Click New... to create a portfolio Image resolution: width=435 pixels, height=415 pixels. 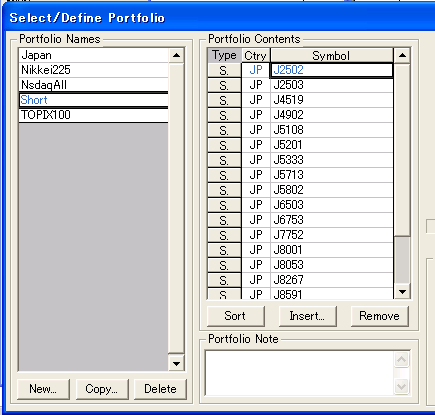(x=43, y=389)
